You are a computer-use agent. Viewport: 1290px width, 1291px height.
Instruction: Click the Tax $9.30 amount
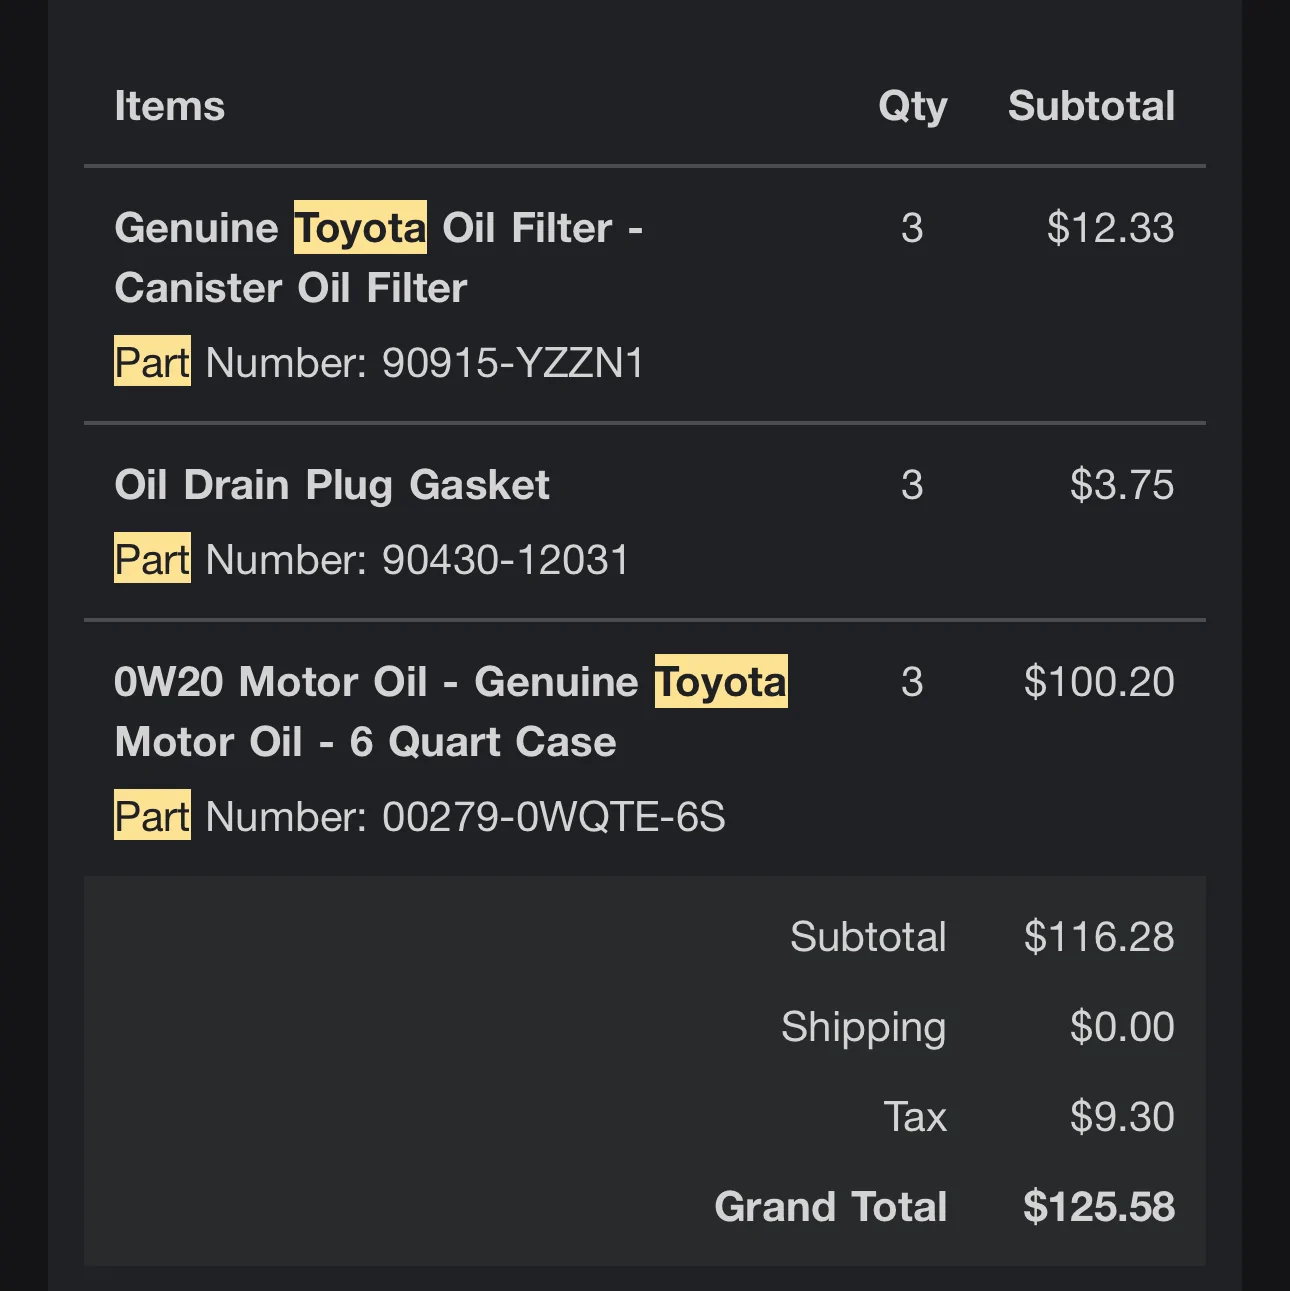pos(1121,1117)
